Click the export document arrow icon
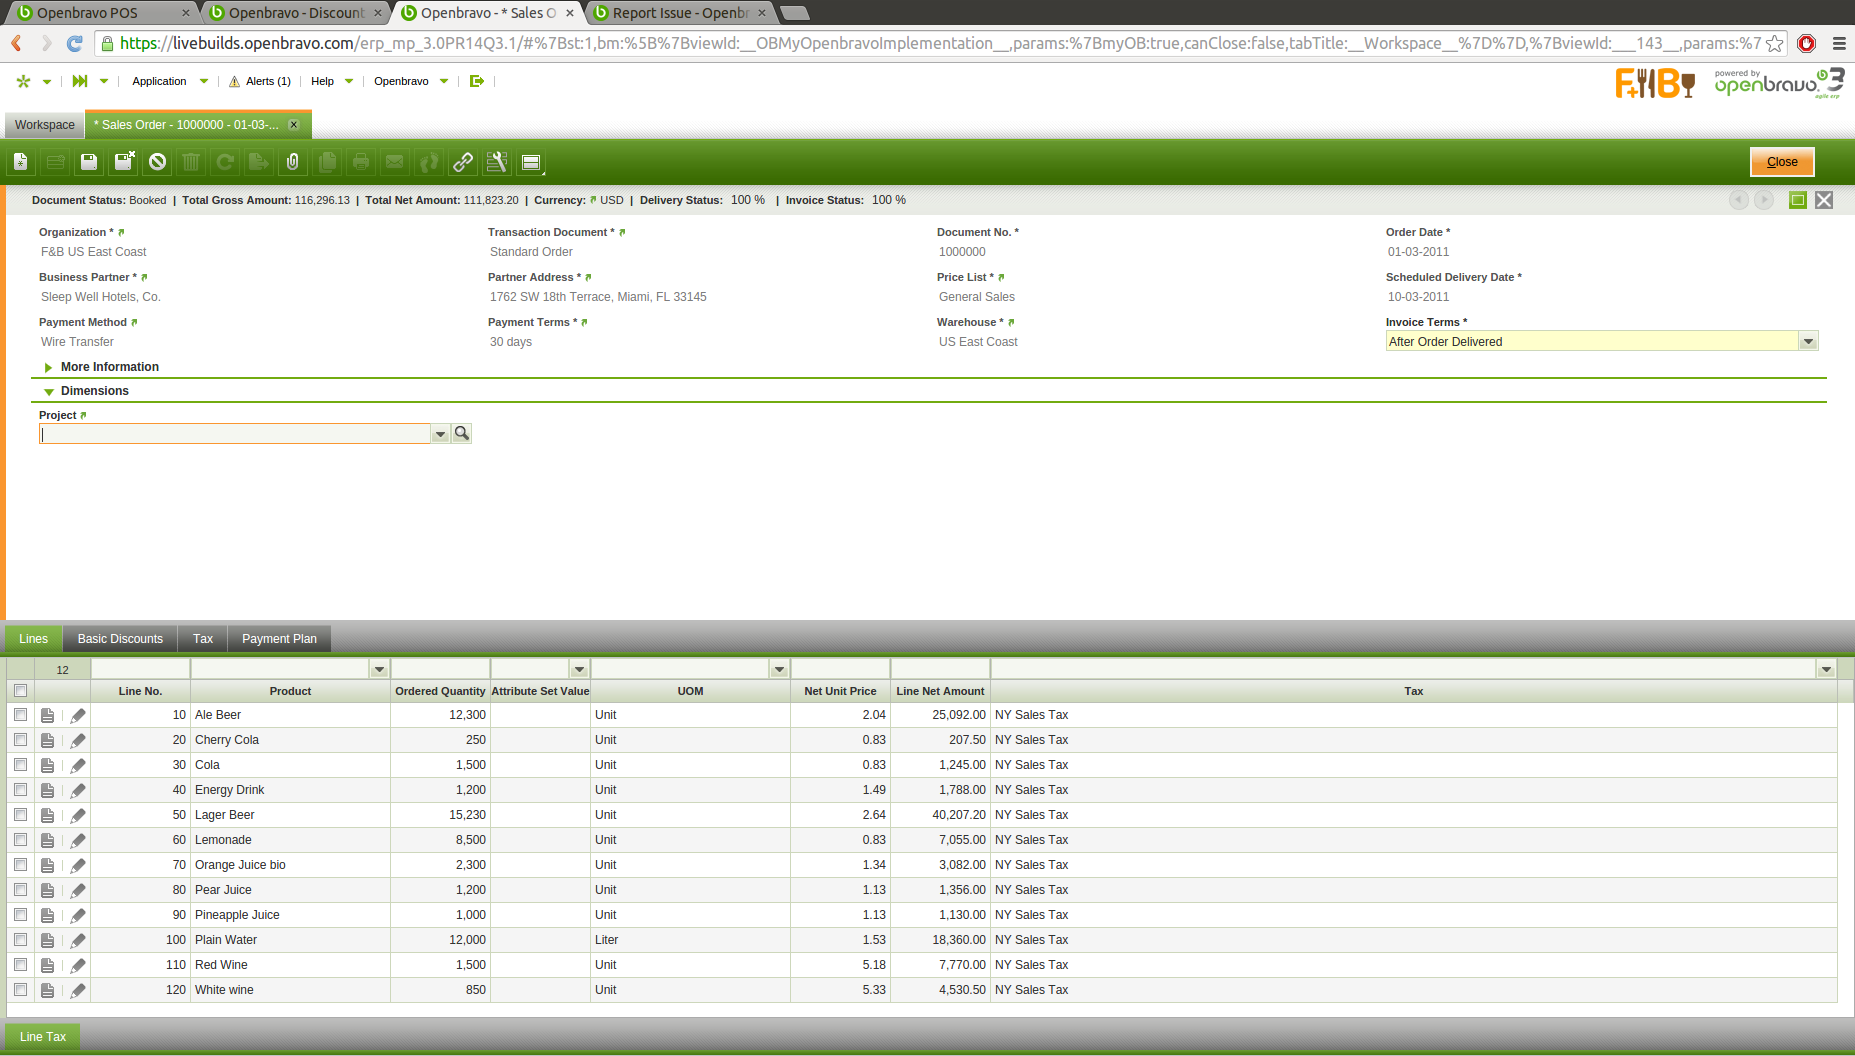The height and width of the screenshot is (1056, 1855). 259,162
